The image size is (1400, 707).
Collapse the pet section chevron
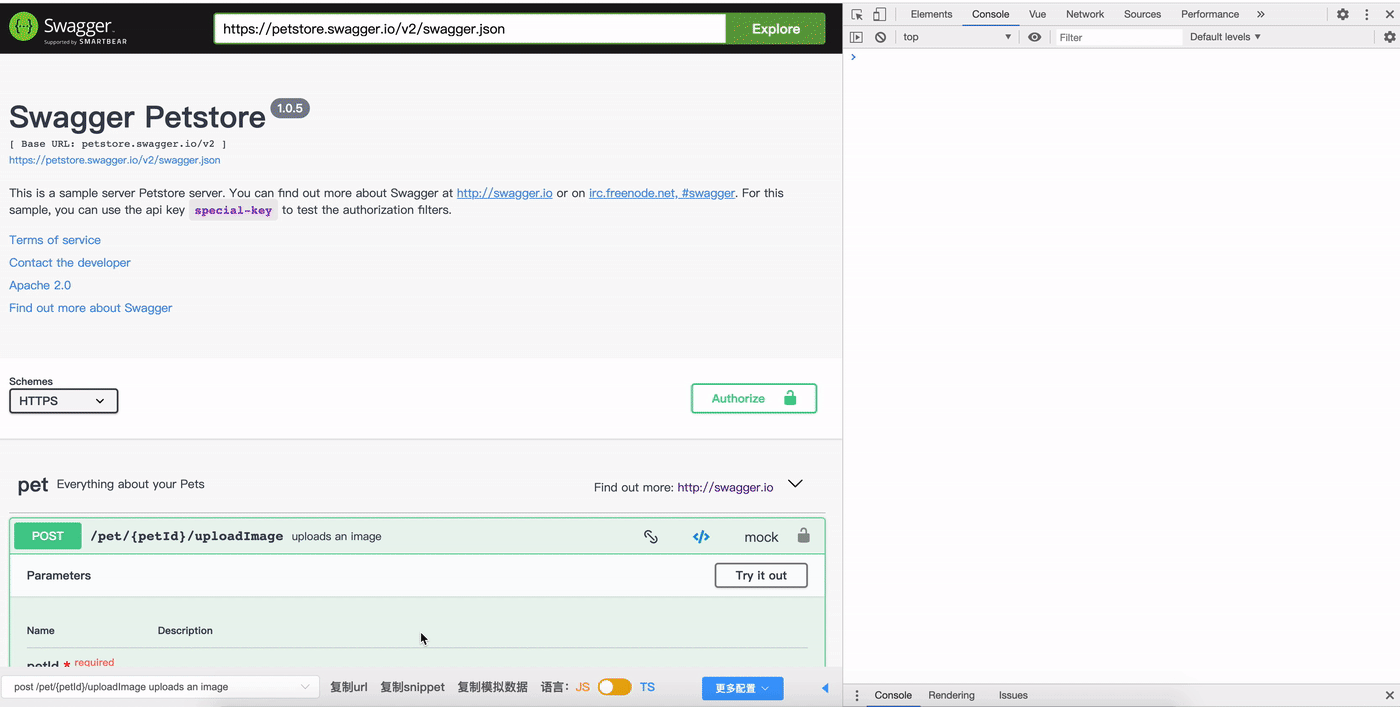click(795, 484)
